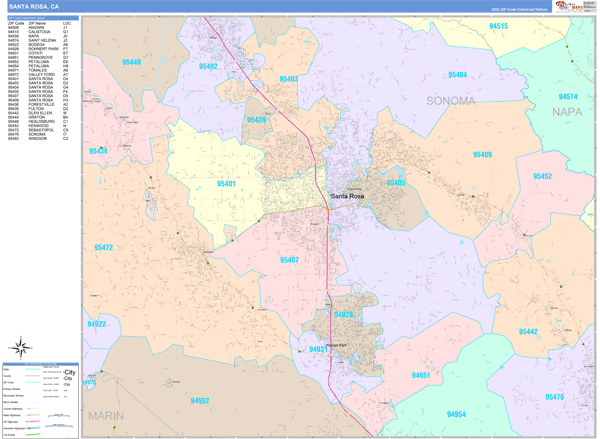Click the 95452 ZIP label on map
The image size is (600, 439).
[541, 176]
